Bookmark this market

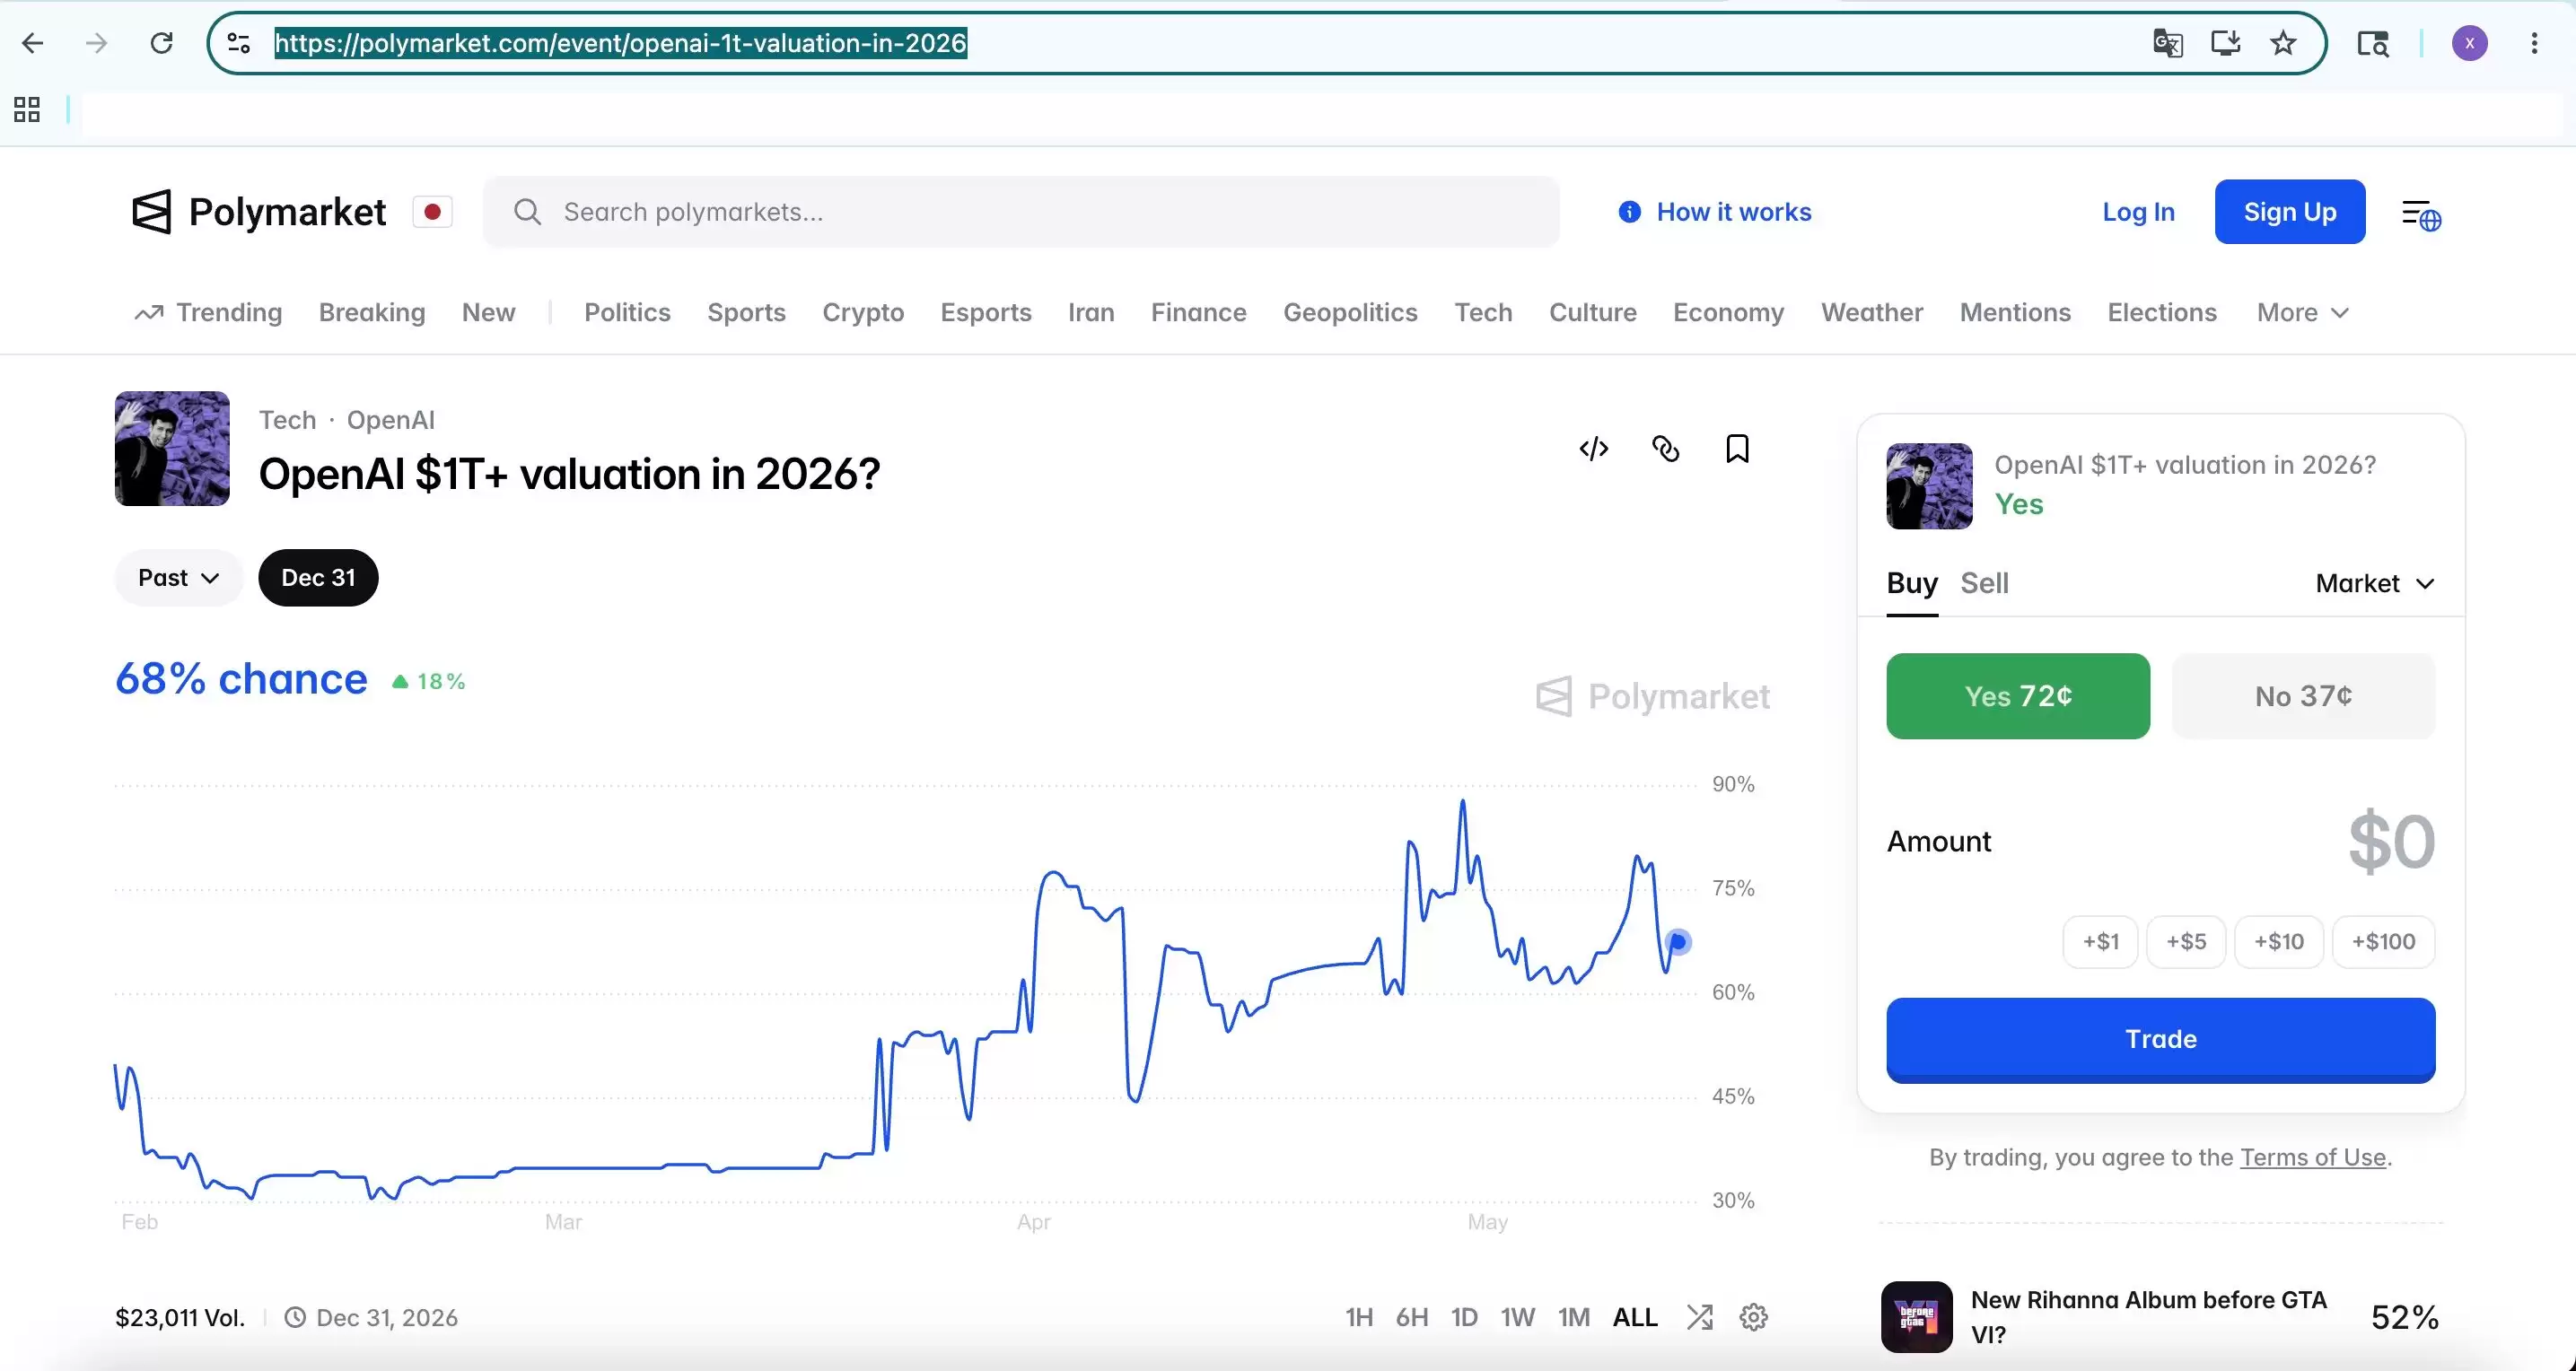point(1737,449)
